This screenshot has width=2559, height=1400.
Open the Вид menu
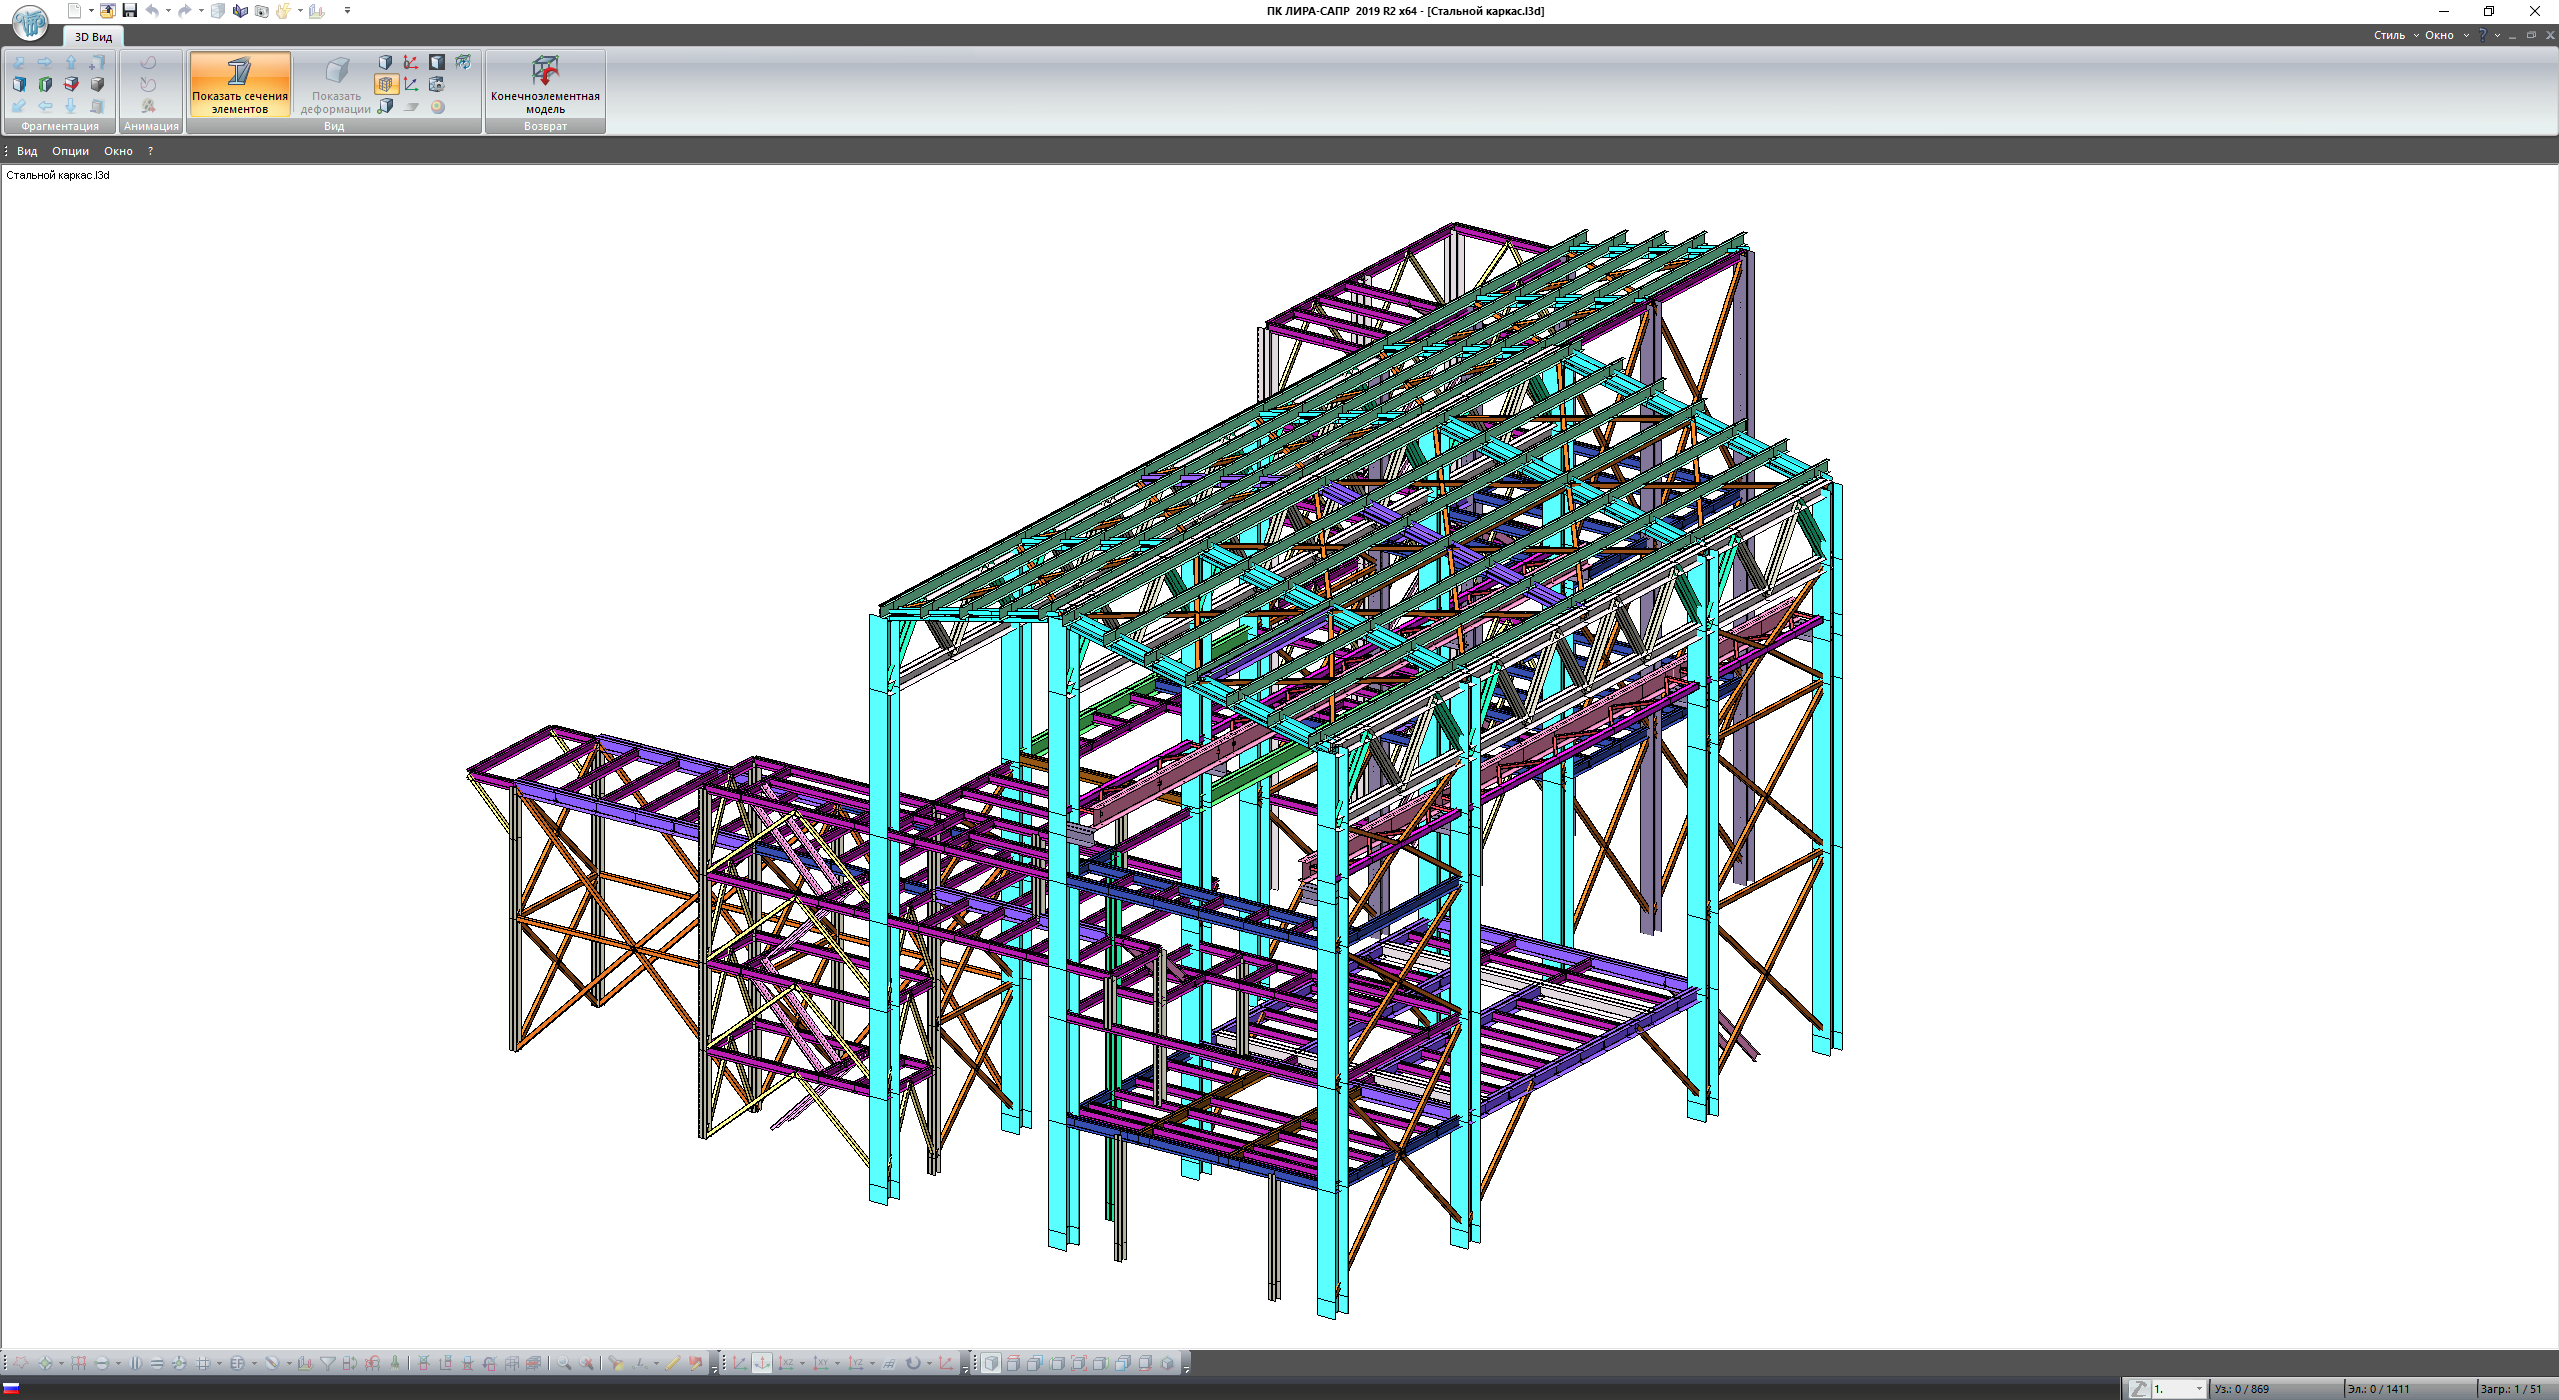click(27, 151)
